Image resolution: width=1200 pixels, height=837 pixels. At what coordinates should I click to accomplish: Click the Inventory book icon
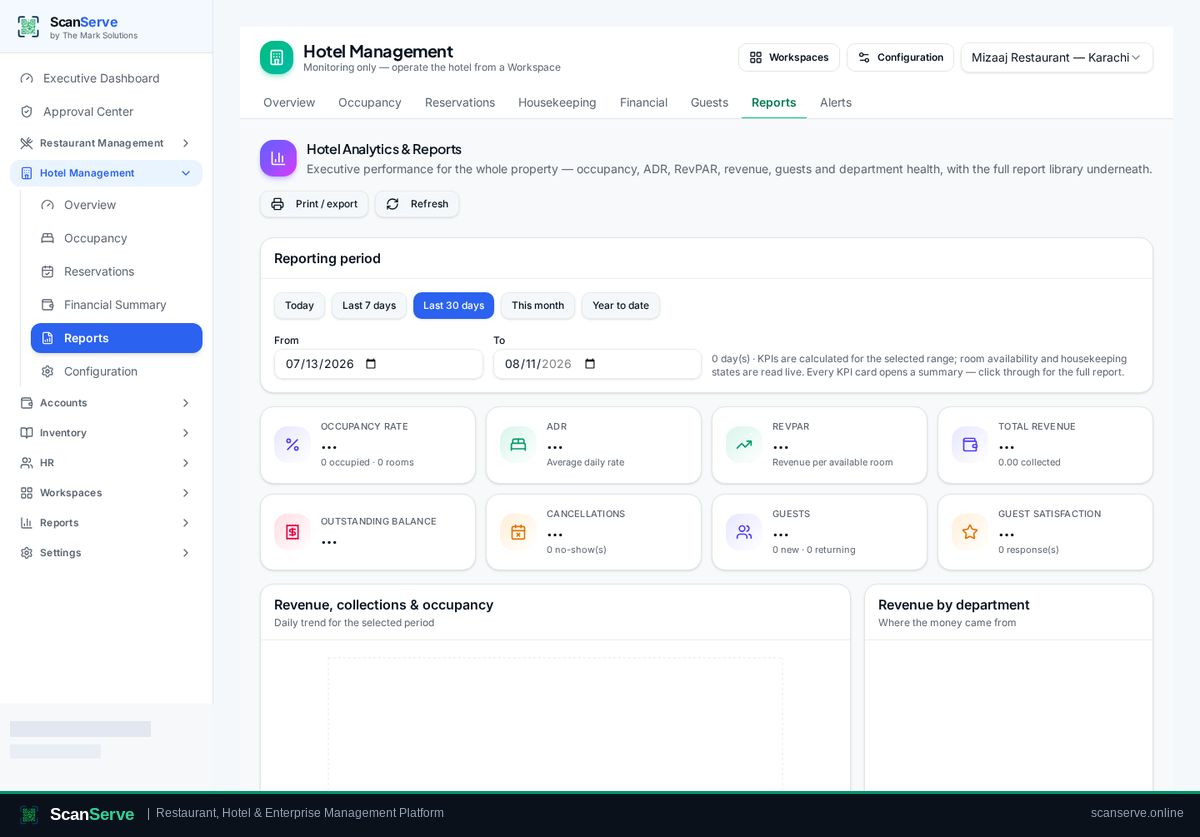[x=27, y=433]
